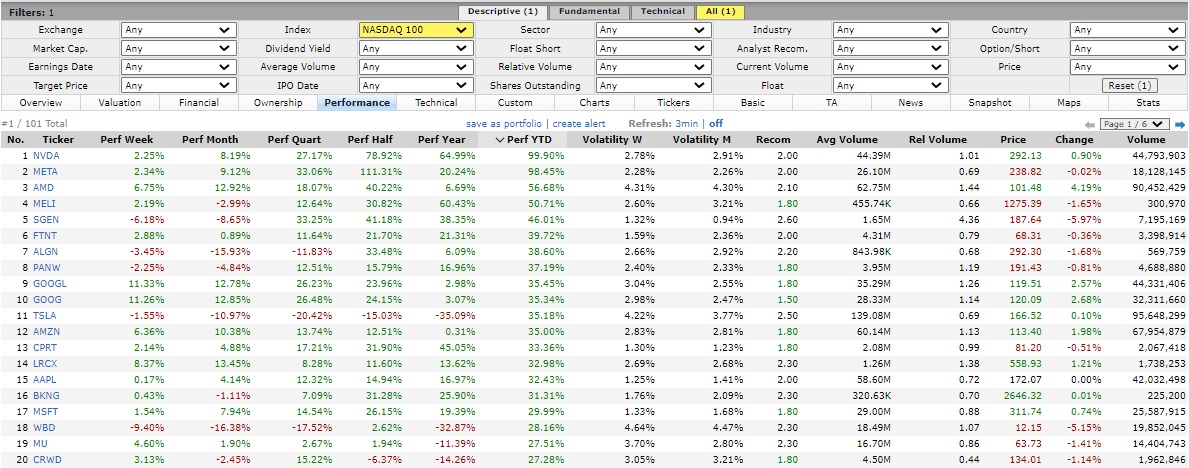Select the Performance view tab
This screenshot has height=468, width=1189.
click(356, 102)
